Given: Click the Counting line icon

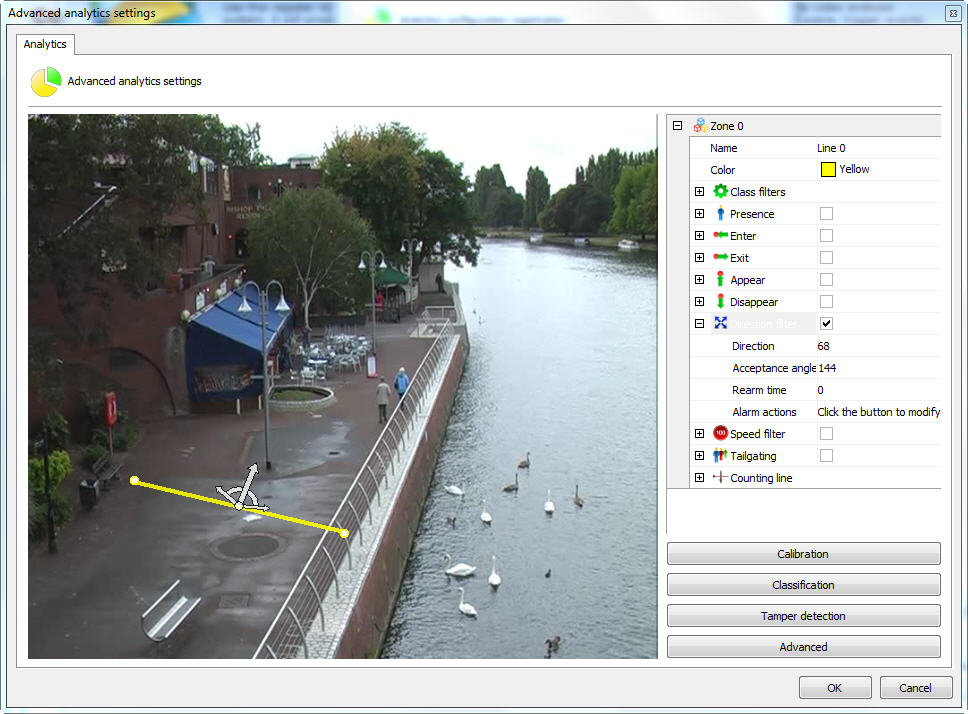Looking at the screenshot, I should [x=720, y=477].
